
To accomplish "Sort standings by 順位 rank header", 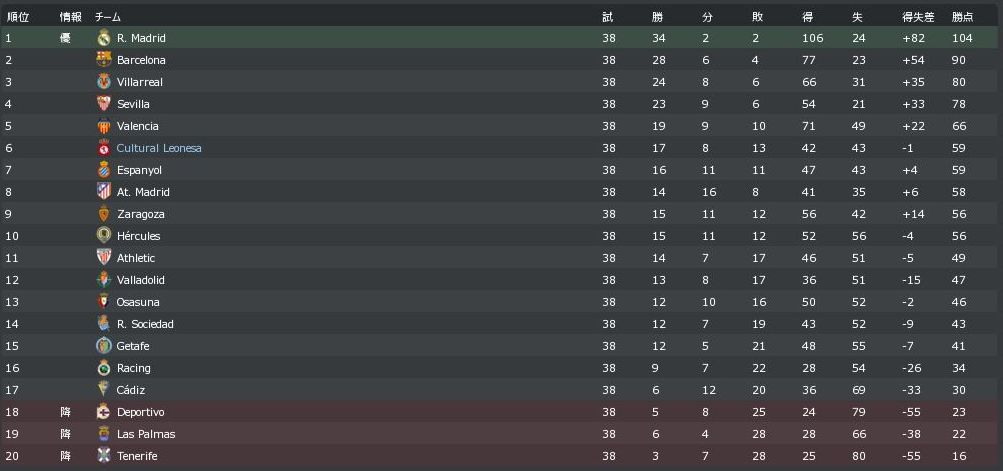I will [17, 17].
